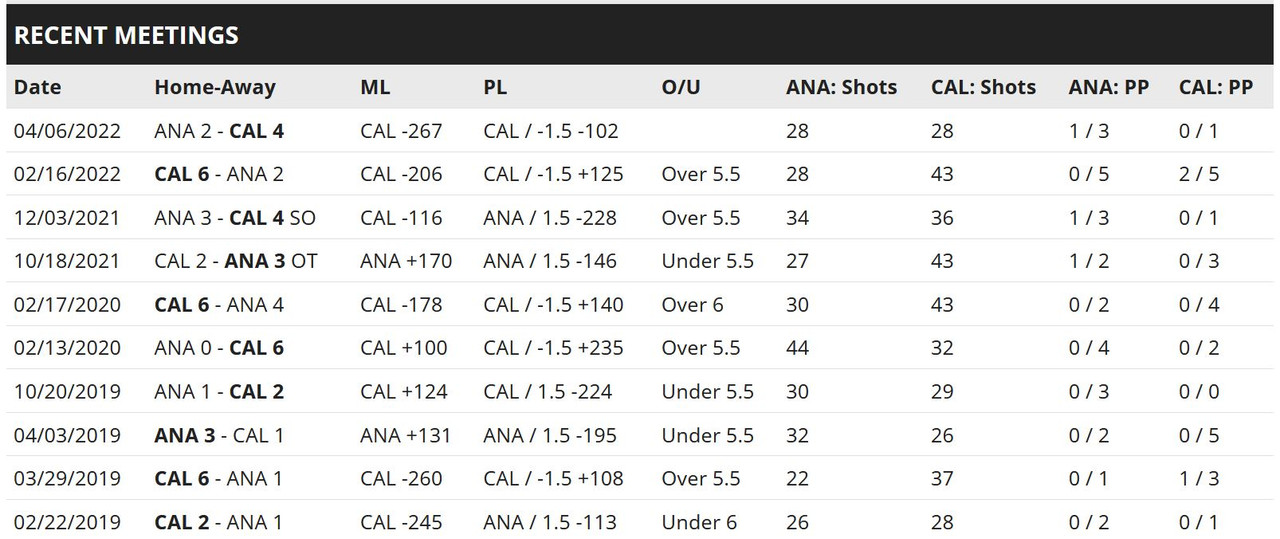This screenshot has width=1280, height=539.
Task: Click the Under 6 total in last row
Action: [699, 522]
